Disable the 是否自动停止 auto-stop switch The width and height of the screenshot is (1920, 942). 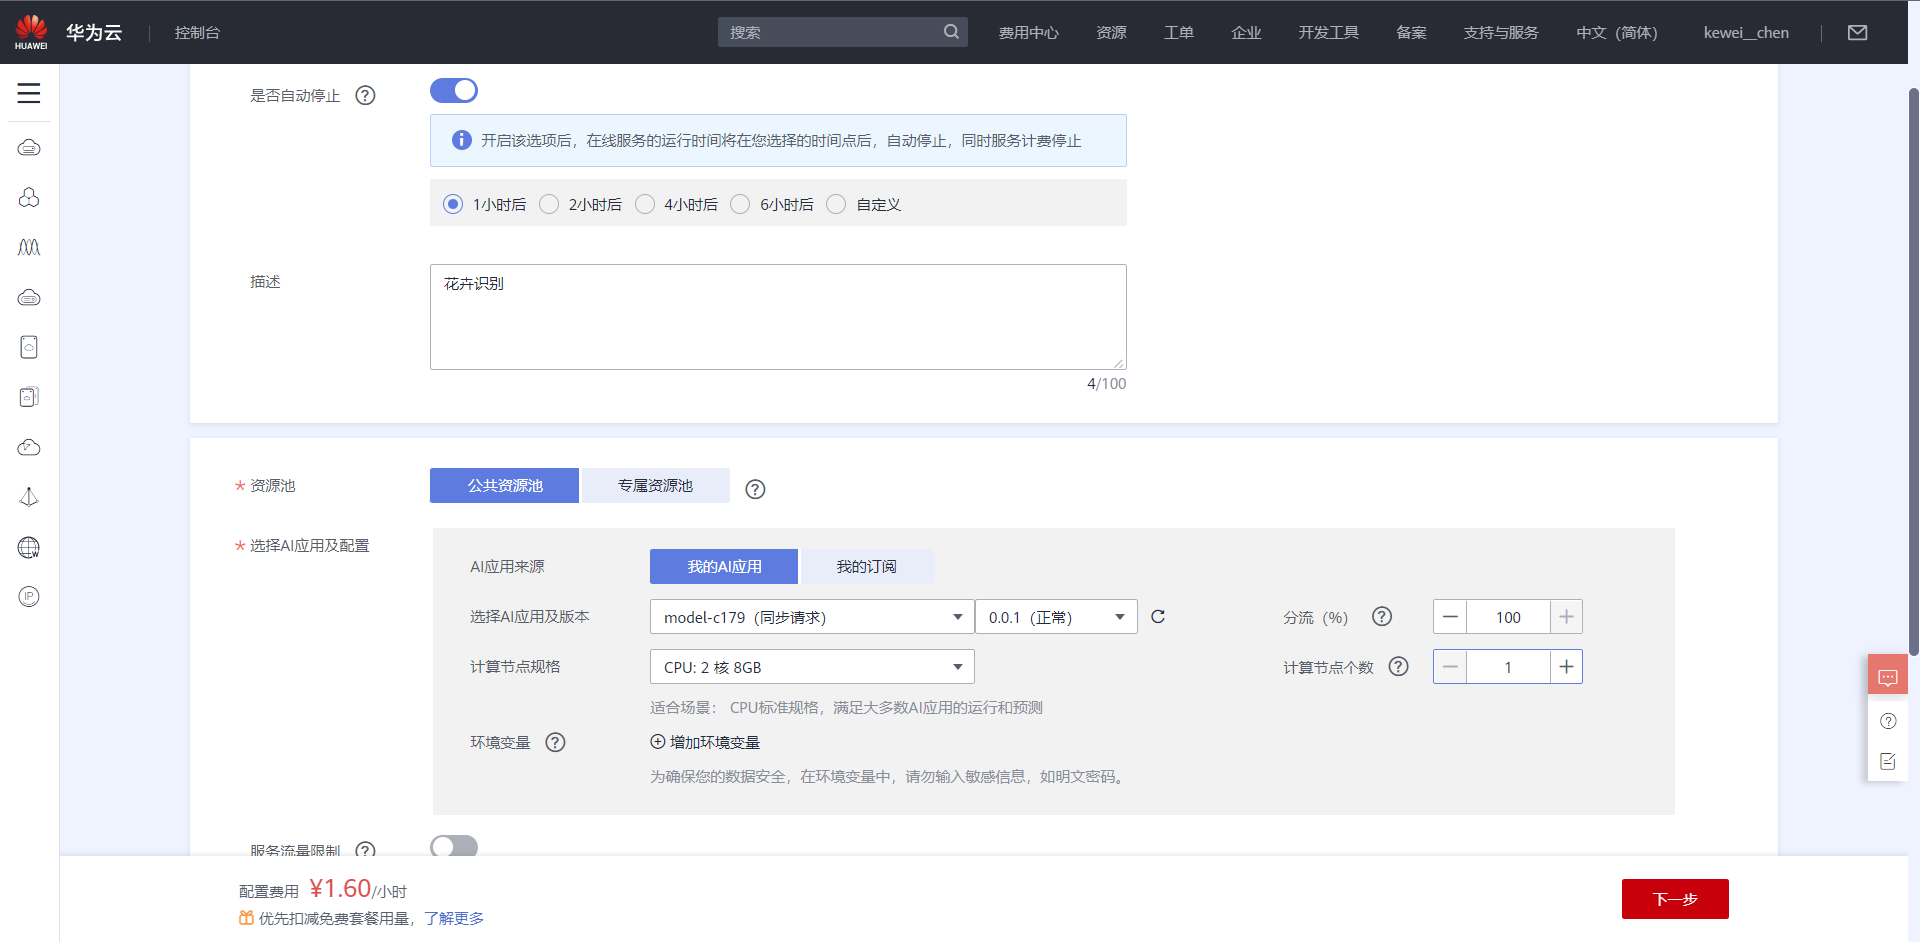454,90
